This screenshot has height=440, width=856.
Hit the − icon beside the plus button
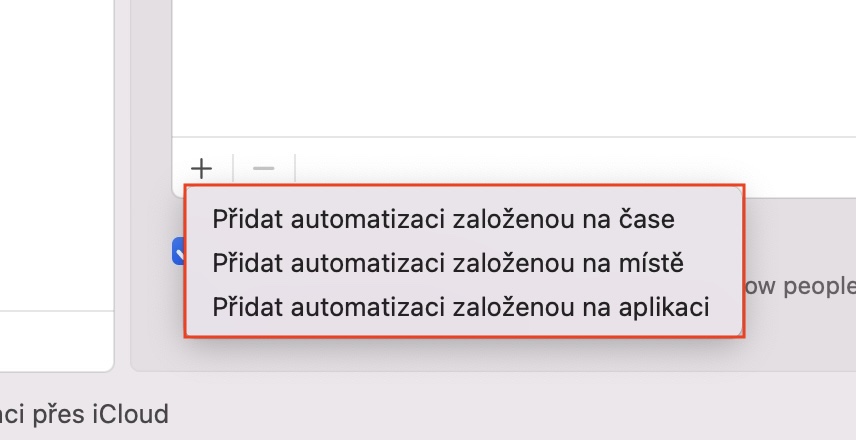pos(264,168)
